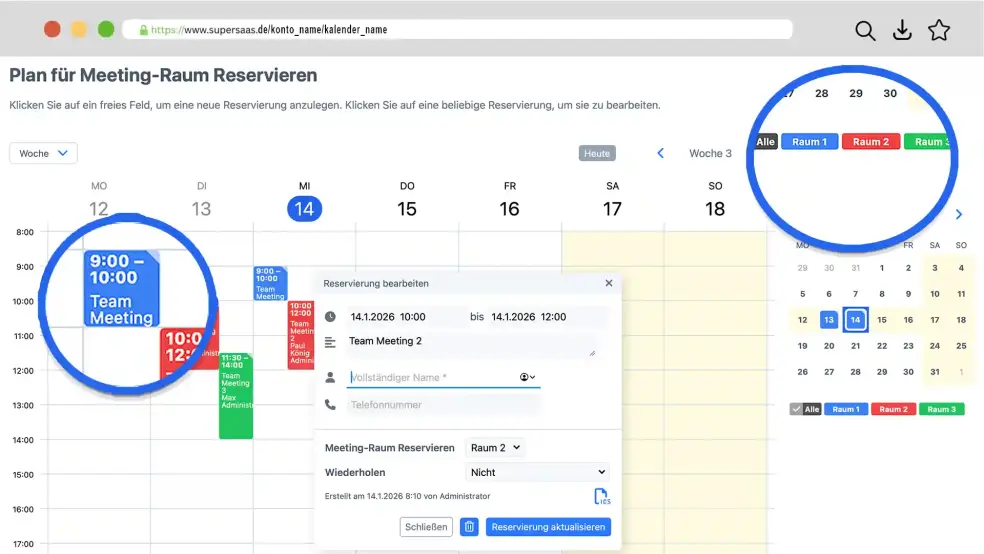Select date 8 in mini calendar

(x=882, y=294)
